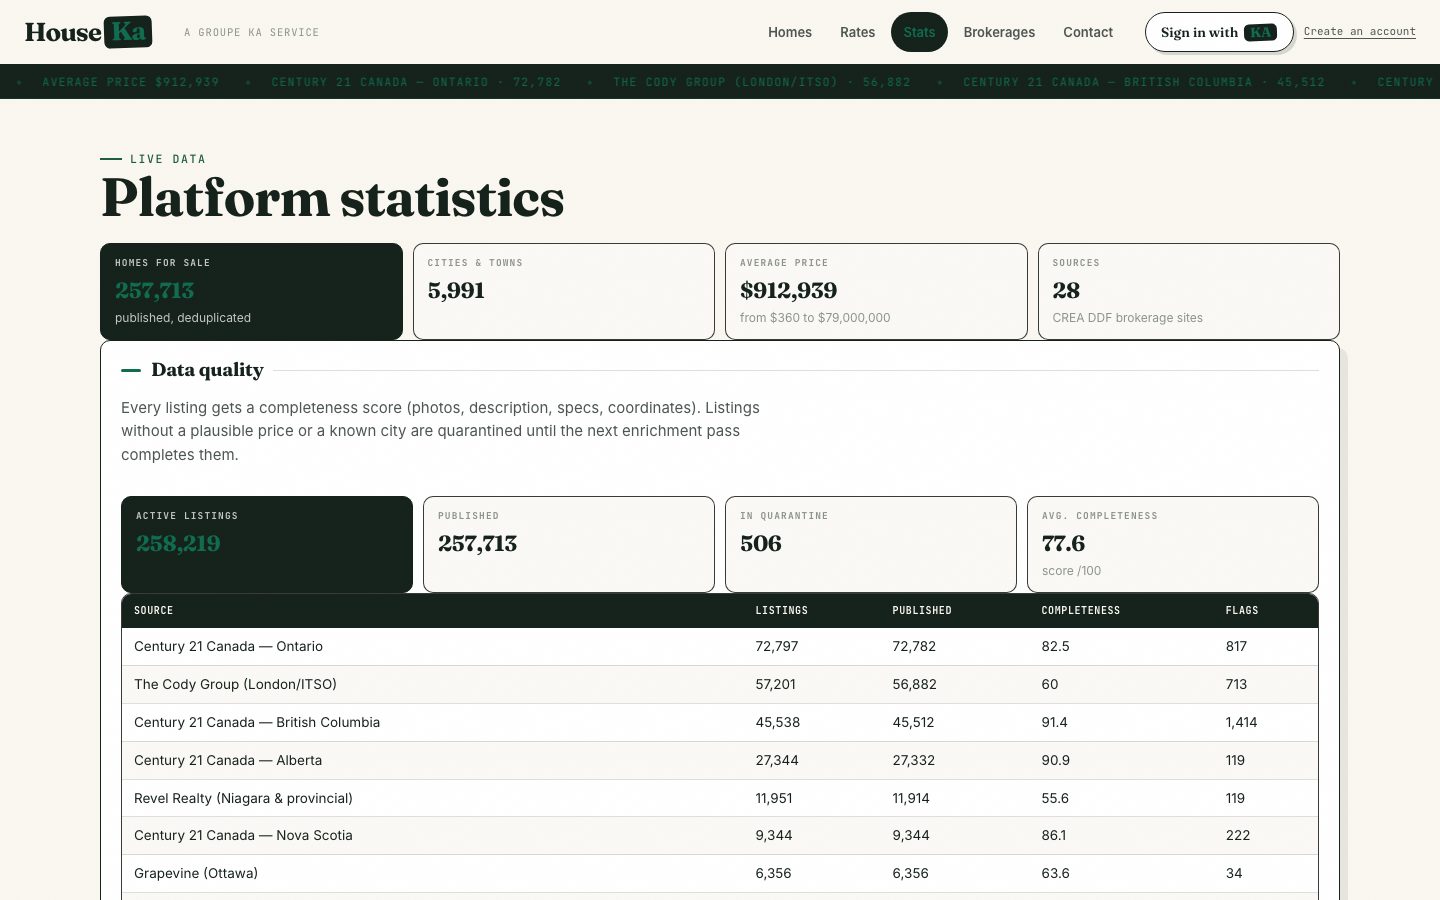Go to the Rates page

(857, 32)
